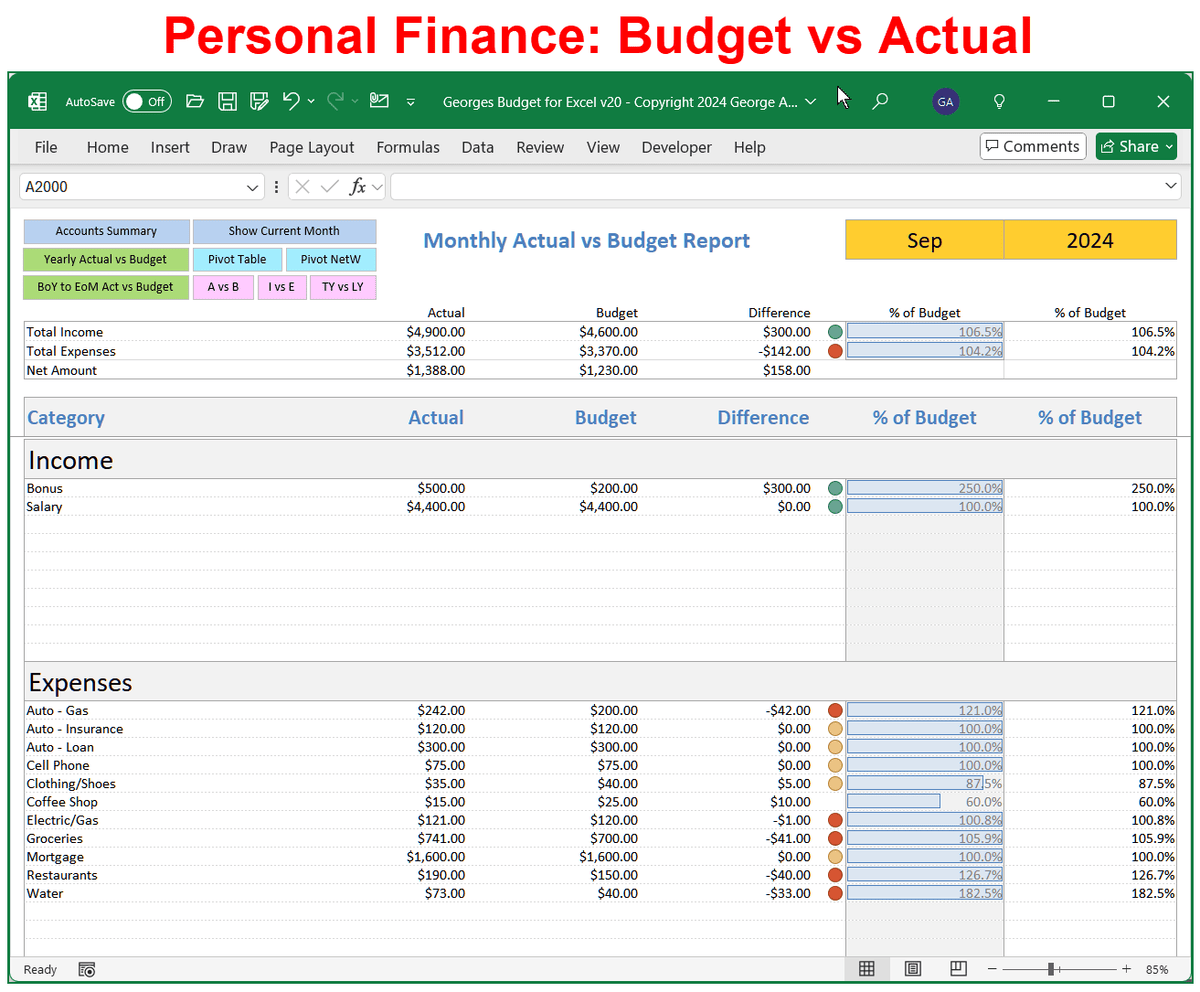
Task: Click the A vs B button
Action: [223, 288]
